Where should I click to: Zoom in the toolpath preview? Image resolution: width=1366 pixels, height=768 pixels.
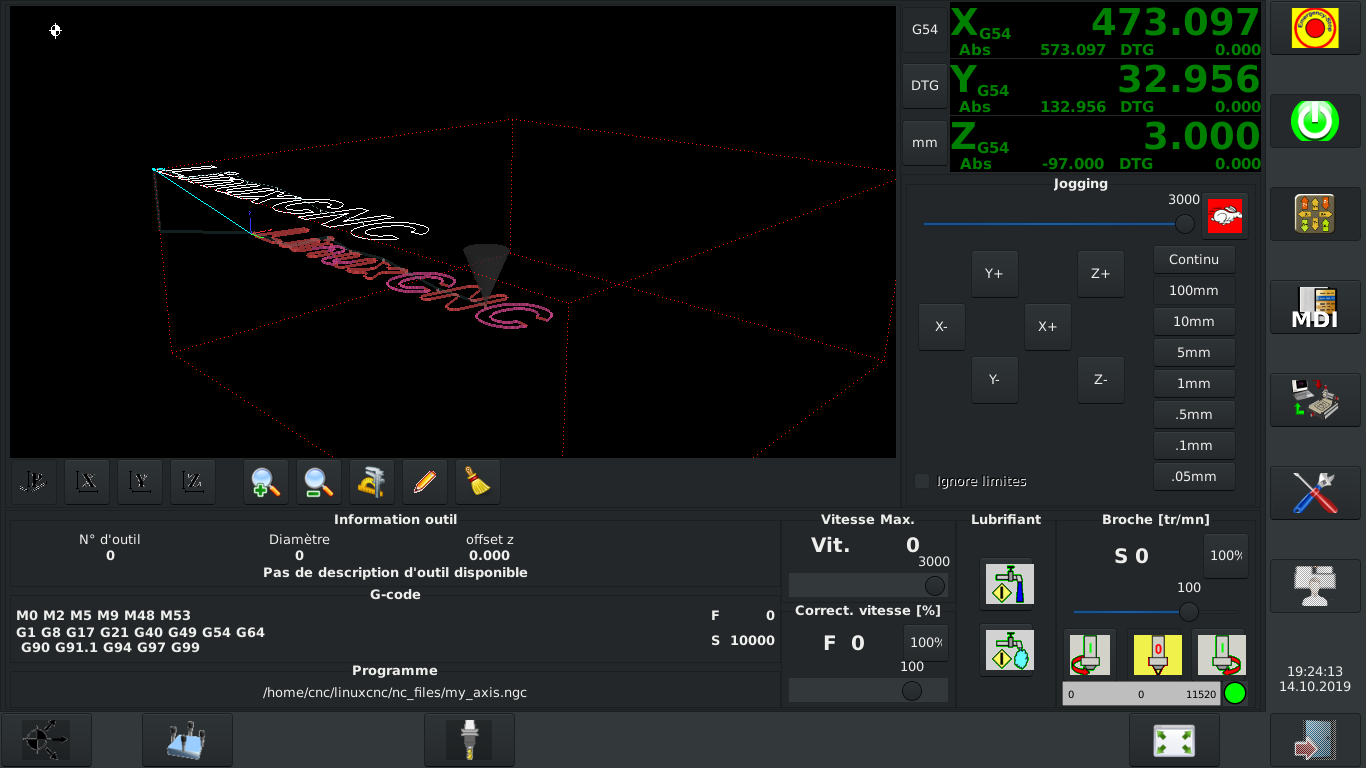click(266, 482)
